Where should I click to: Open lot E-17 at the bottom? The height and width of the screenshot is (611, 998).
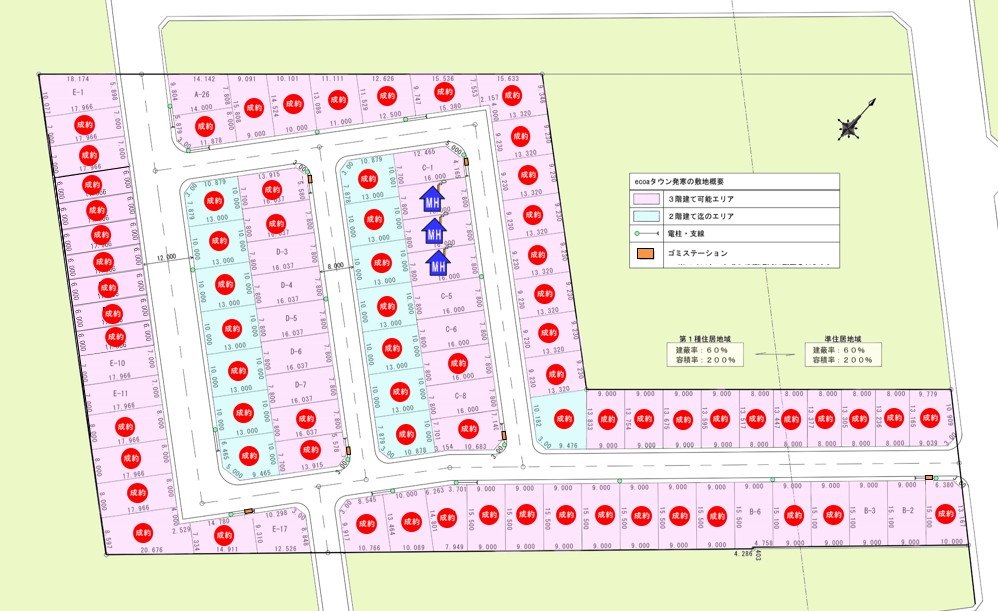click(279, 528)
